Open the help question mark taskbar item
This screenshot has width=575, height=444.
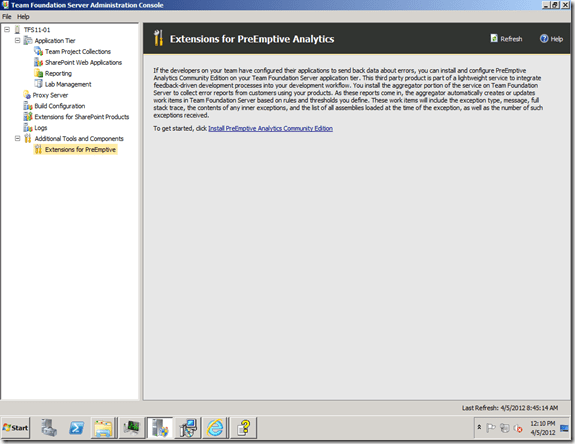coord(244,428)
